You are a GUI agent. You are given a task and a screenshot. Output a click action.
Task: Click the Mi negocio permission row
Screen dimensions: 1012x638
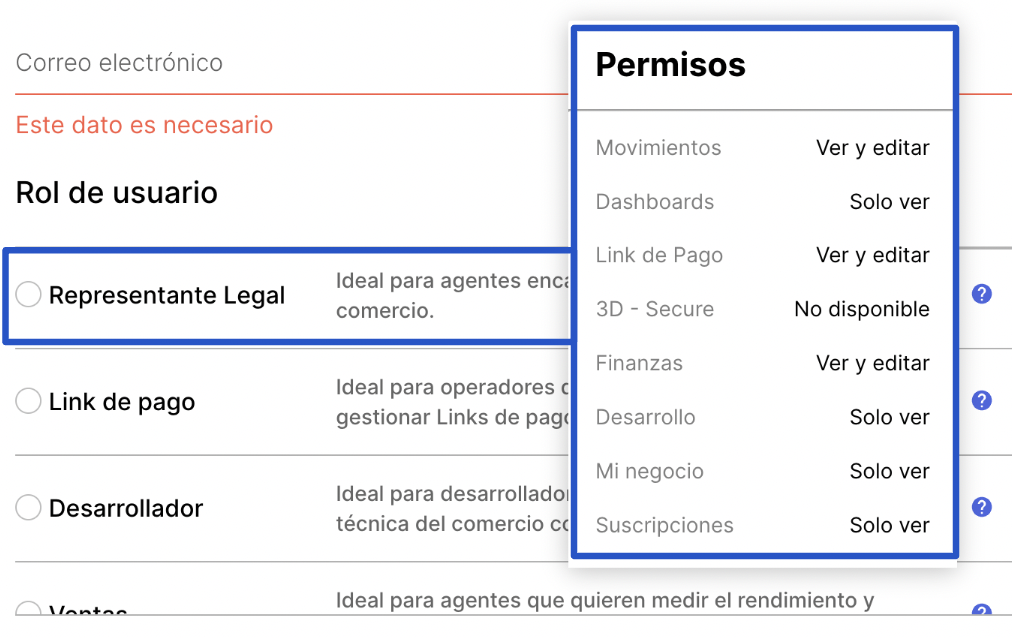[762, 472]
